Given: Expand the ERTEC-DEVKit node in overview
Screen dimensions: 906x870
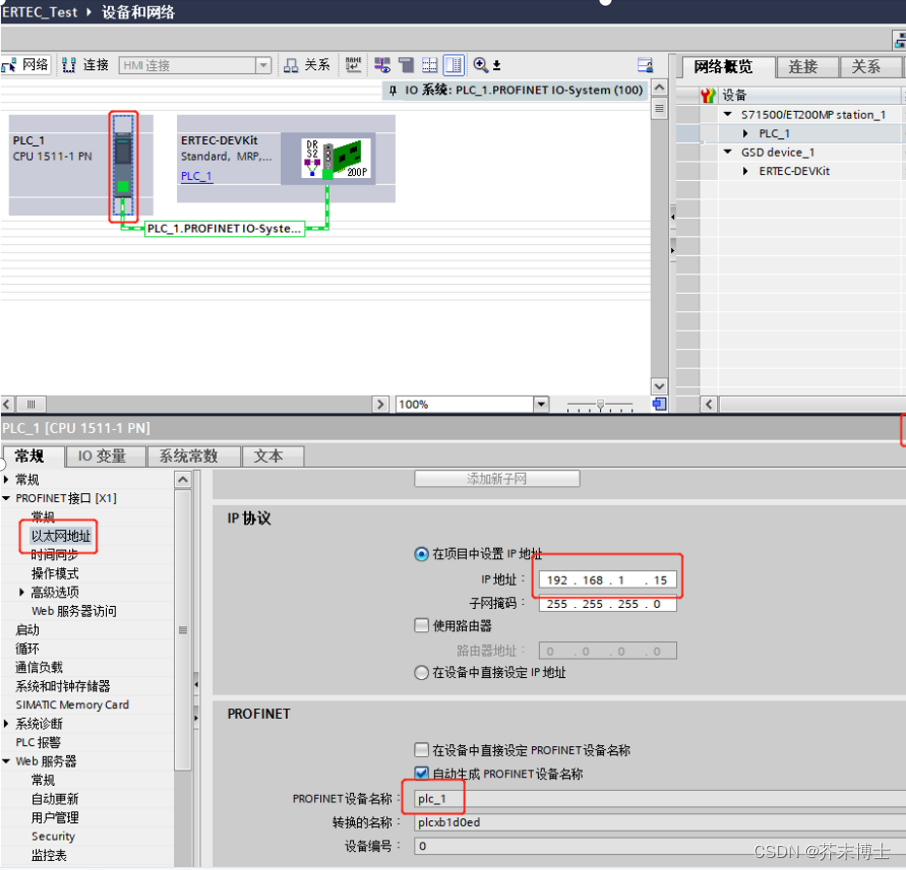Looking at the screenshot, I should tap(745, 171).
